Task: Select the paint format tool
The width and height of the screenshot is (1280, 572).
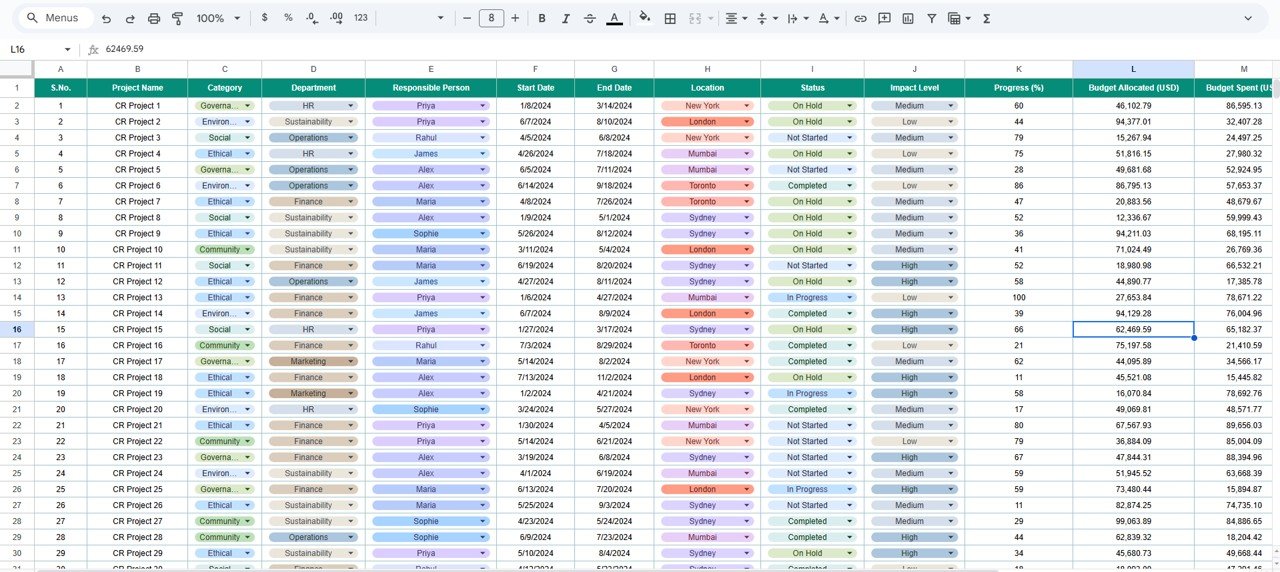Action: click(x=178, y=18)
